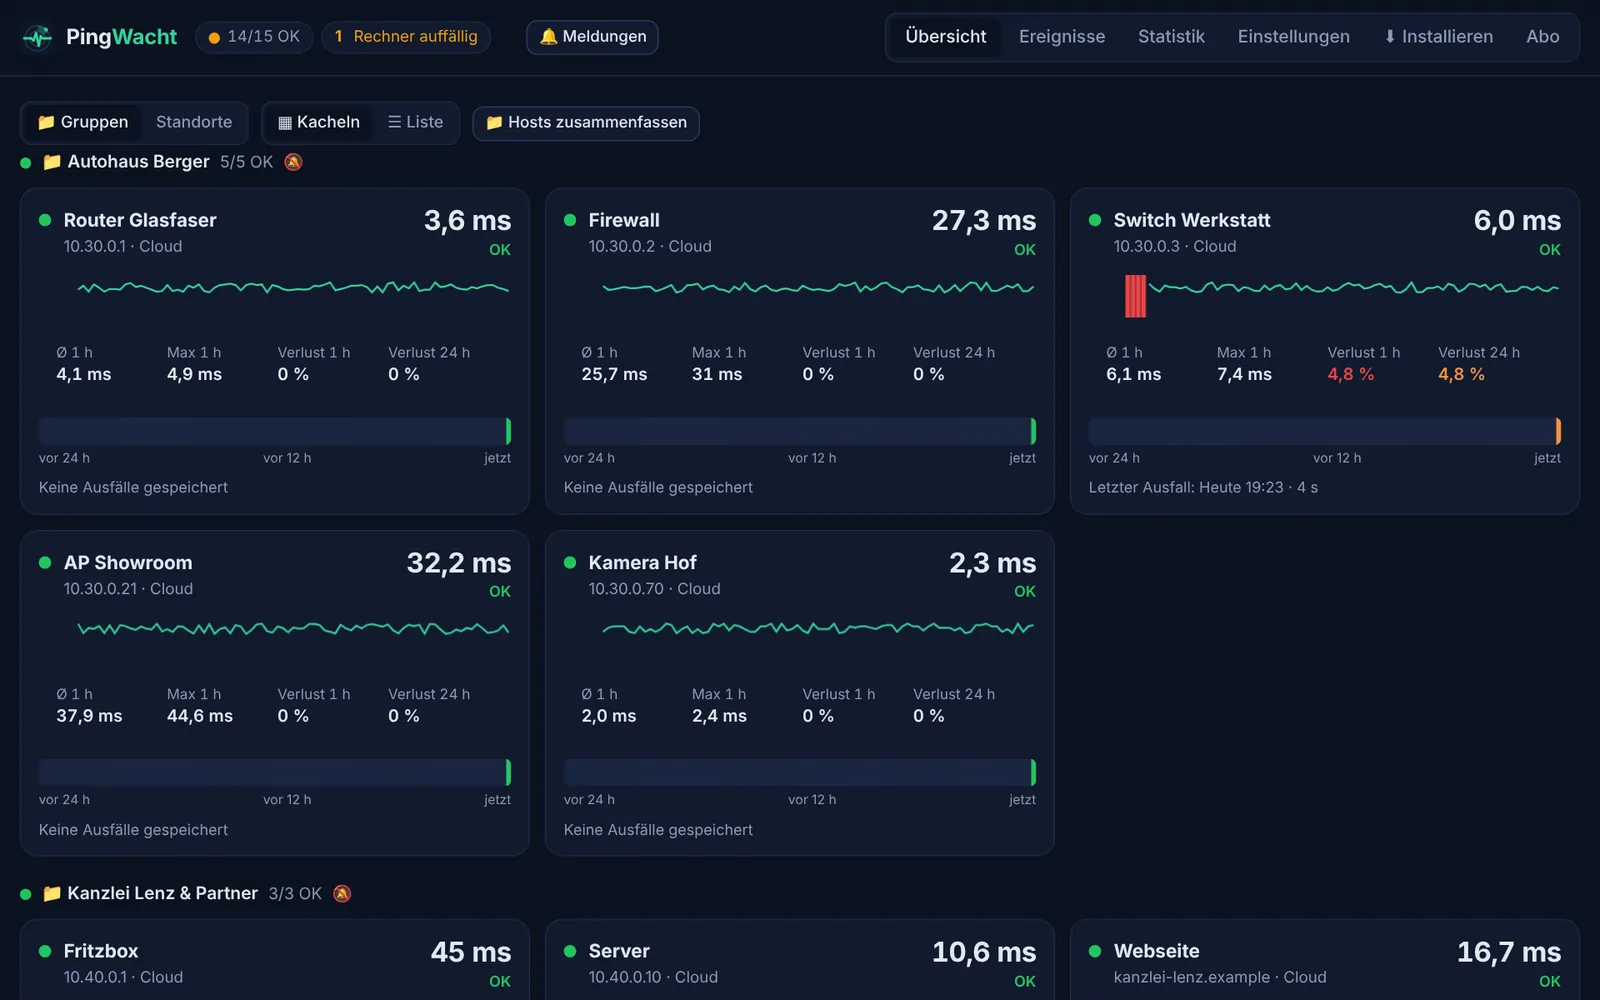The width and height of the screenshot is (1600, 1000).
Task: Click AP Showroom latency sparkline graph
Action: 293,629
